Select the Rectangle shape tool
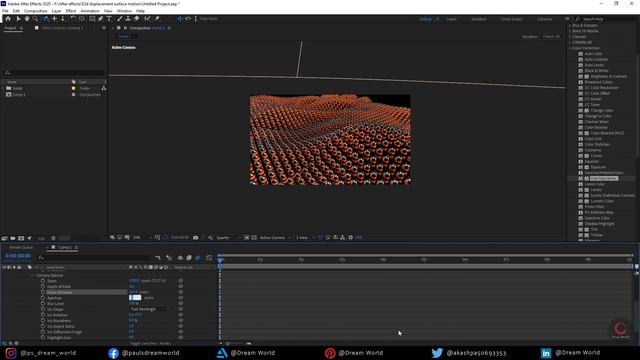This screenshot has width=640, height=360. pyautogui.click(x=92, y=19)
